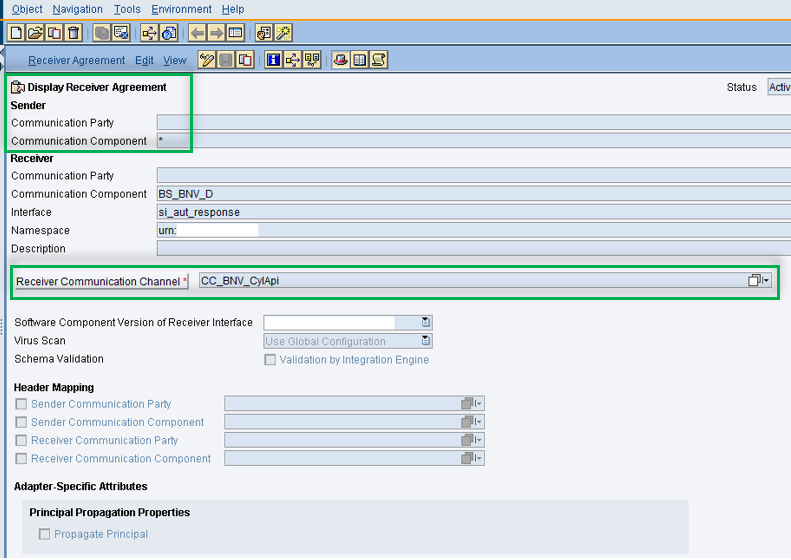Click the Status field
Screen dimensions: 791x560
coord(779,87)
